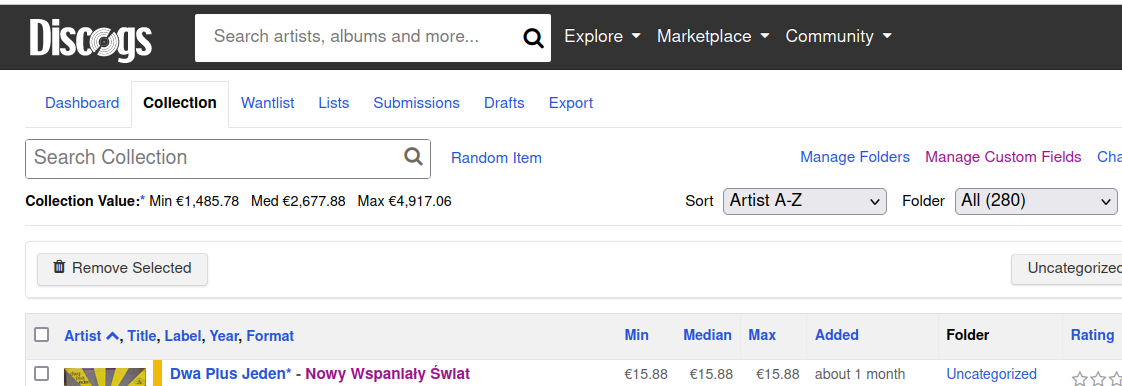Click the Random Item link
Viewport: 1122px width, 386px height.
click(x=496, y=158)
